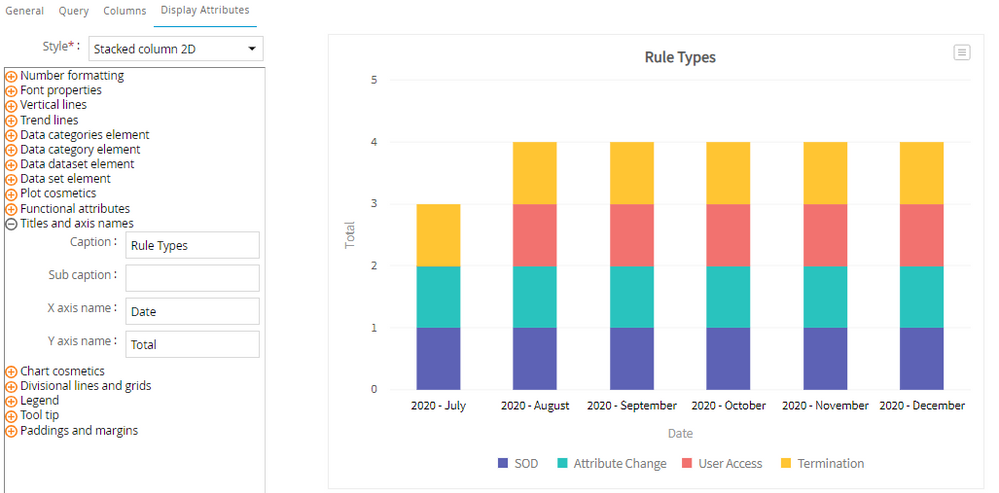Open the chart export hamburger menu

click(x=961, y=52)
